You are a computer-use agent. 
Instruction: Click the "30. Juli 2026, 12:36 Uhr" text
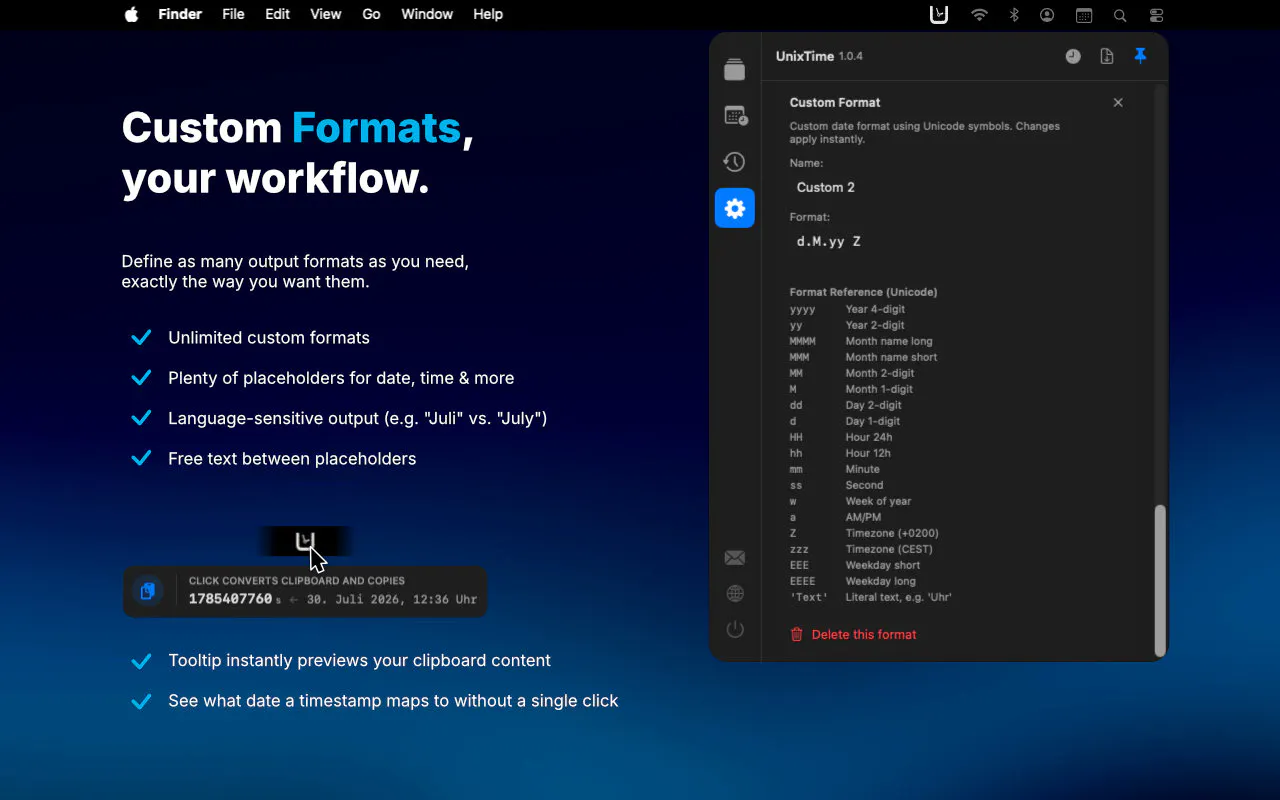[x=392, y=600]
